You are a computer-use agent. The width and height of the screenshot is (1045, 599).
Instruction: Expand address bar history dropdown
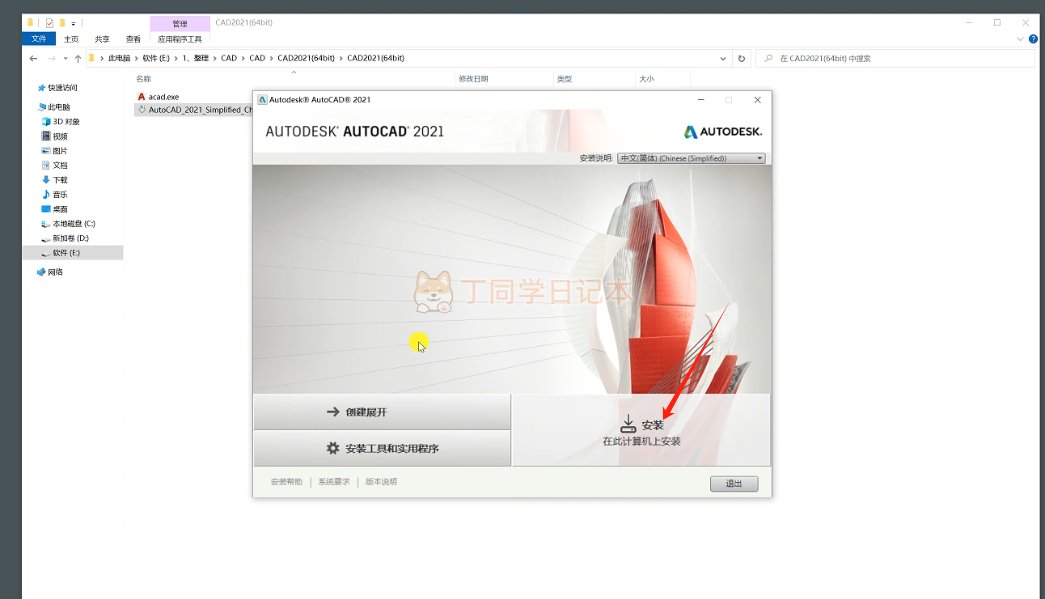click(722, 59)
